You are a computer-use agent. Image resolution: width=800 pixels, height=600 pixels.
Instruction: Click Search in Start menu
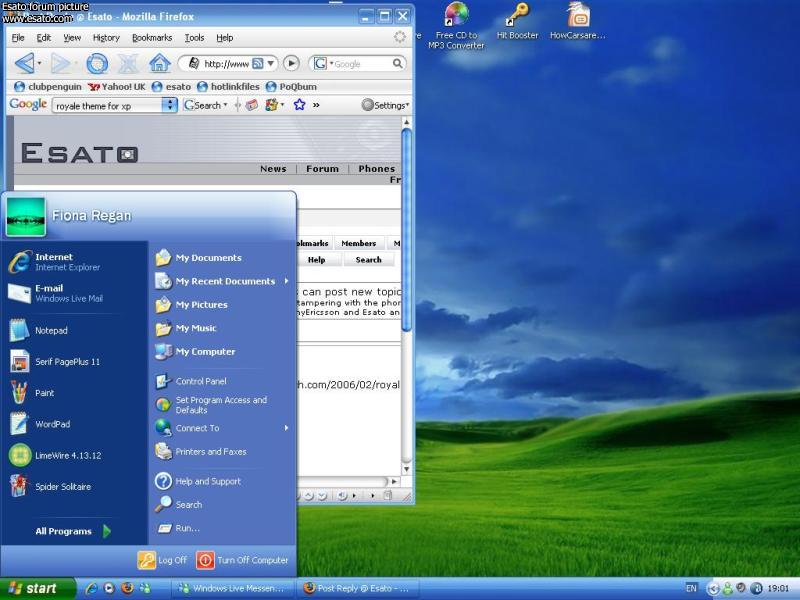pos(179,505)
